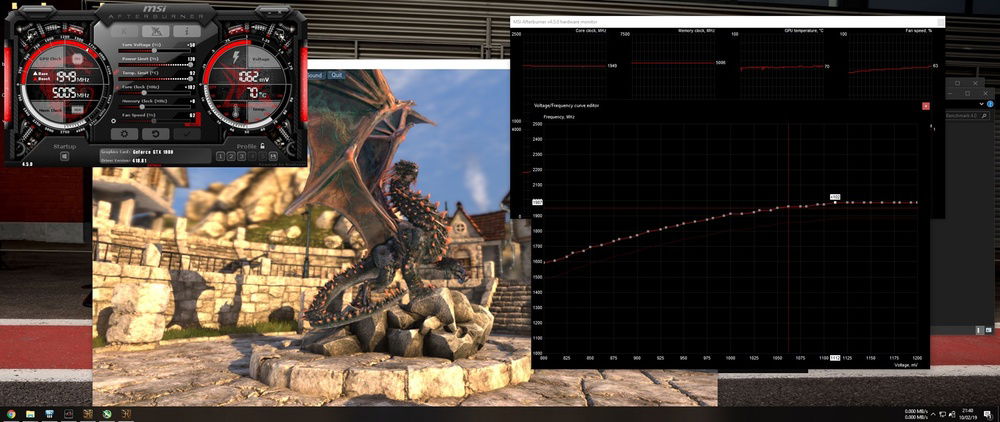This screenshot has height=422, width=1000.
Task: Open the notification center in the taskbar
Action: point(989,413)
